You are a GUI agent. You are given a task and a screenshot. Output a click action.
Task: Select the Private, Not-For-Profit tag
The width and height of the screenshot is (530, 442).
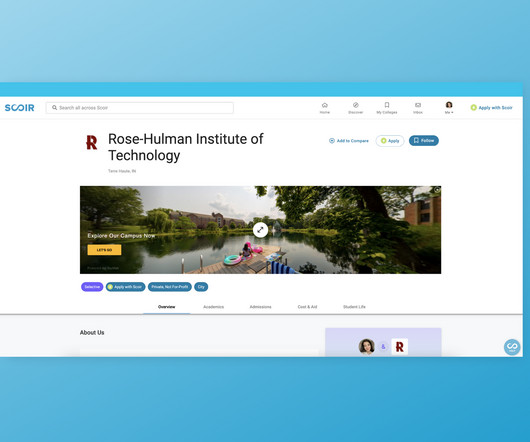point(170,287)
